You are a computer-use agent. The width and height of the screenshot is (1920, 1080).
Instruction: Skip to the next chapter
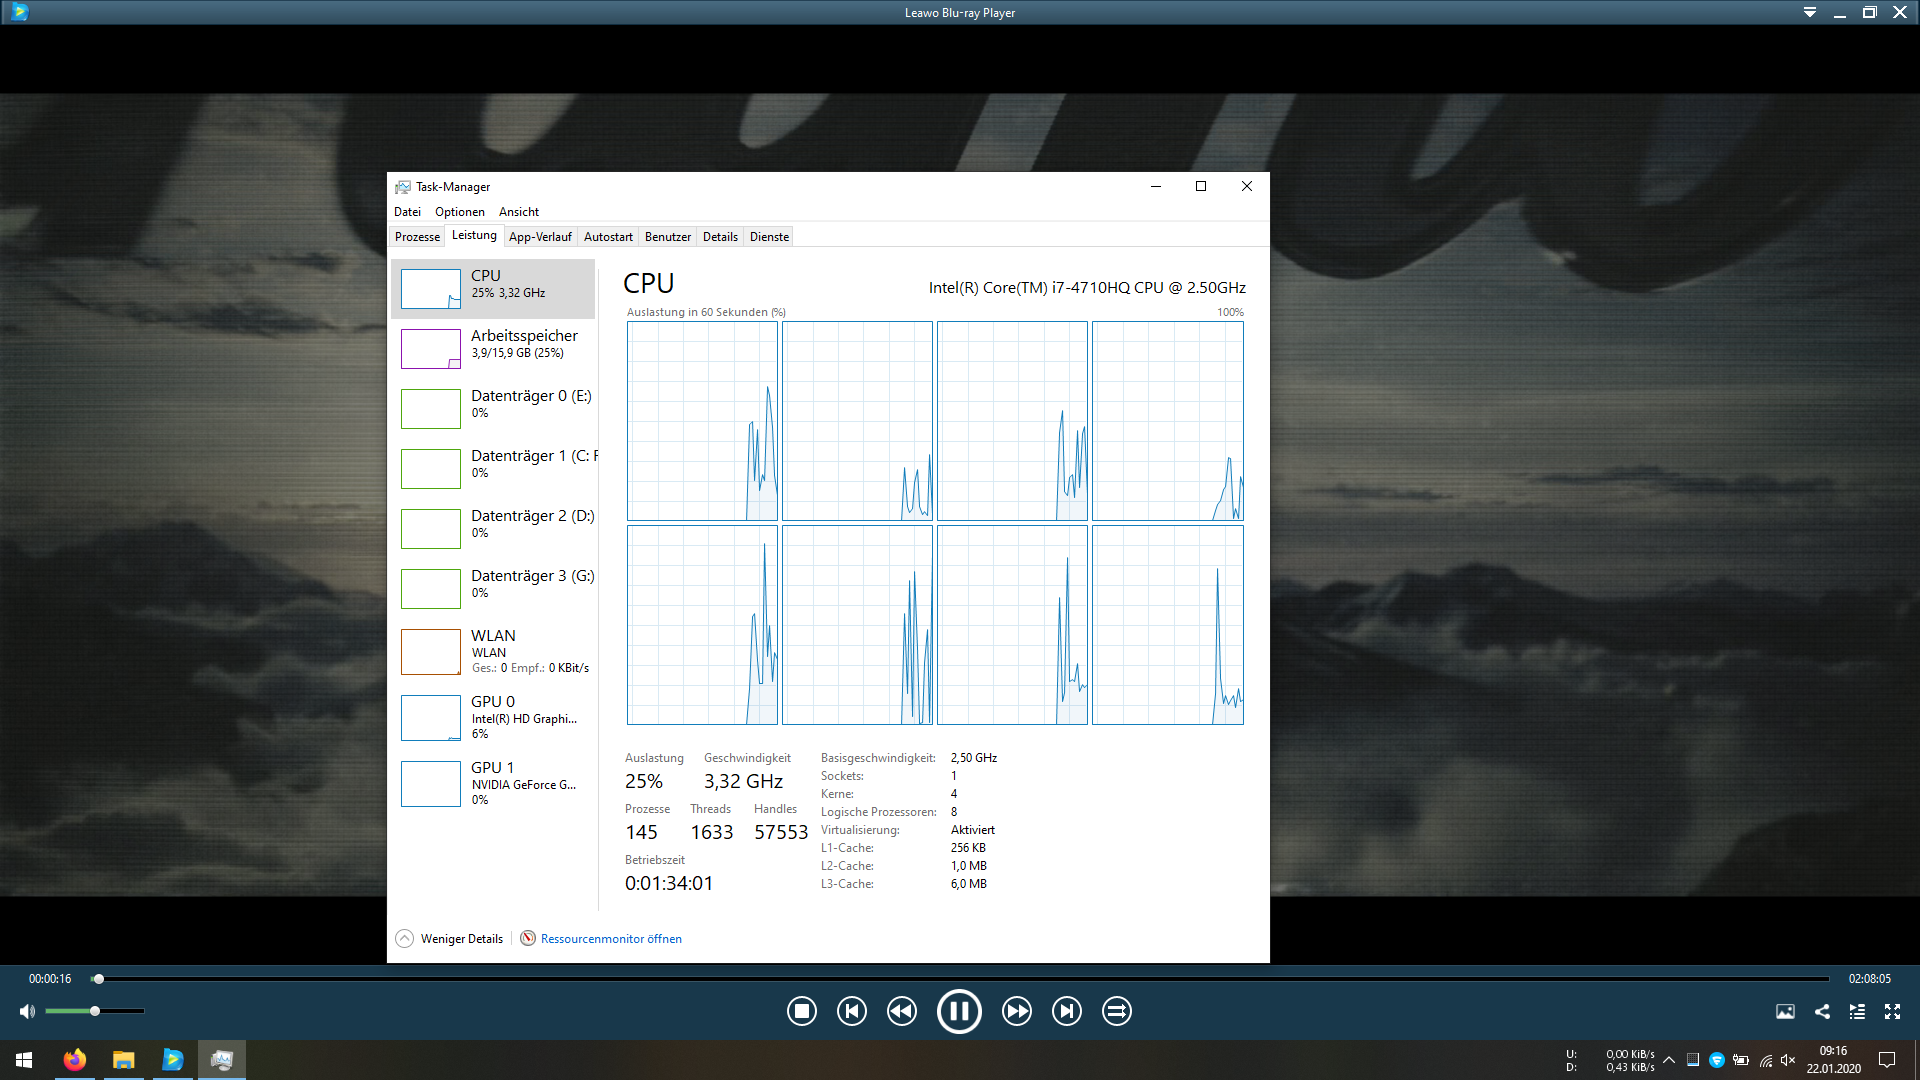point(1066,1011)
